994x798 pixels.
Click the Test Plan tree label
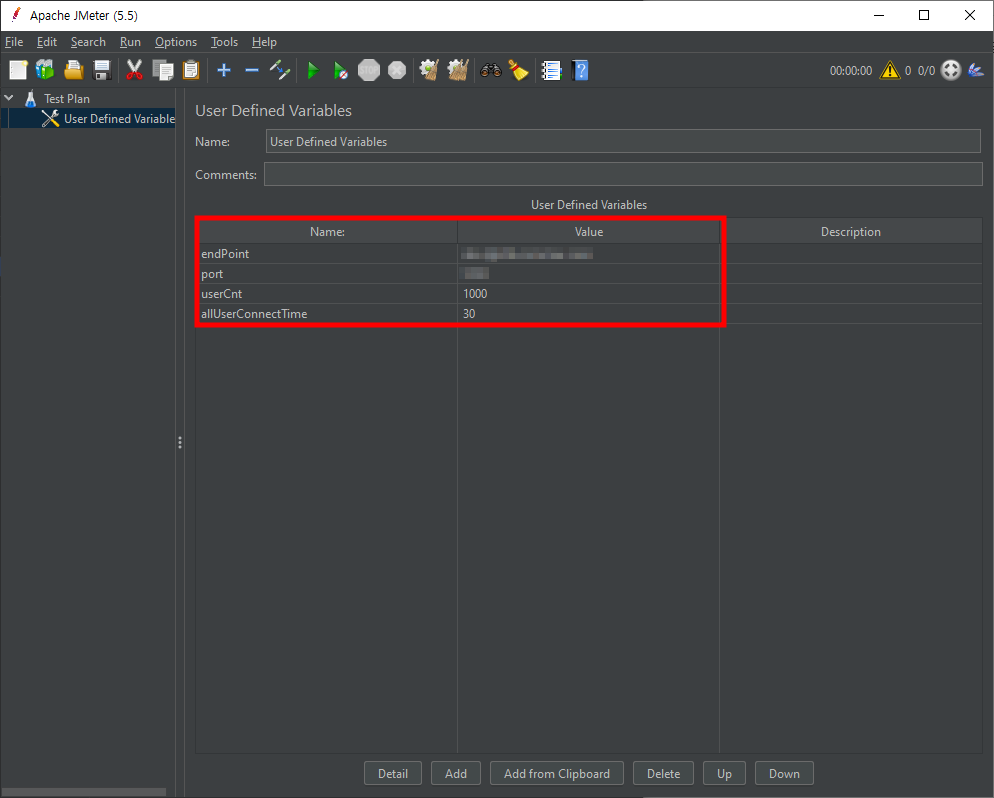67,99
